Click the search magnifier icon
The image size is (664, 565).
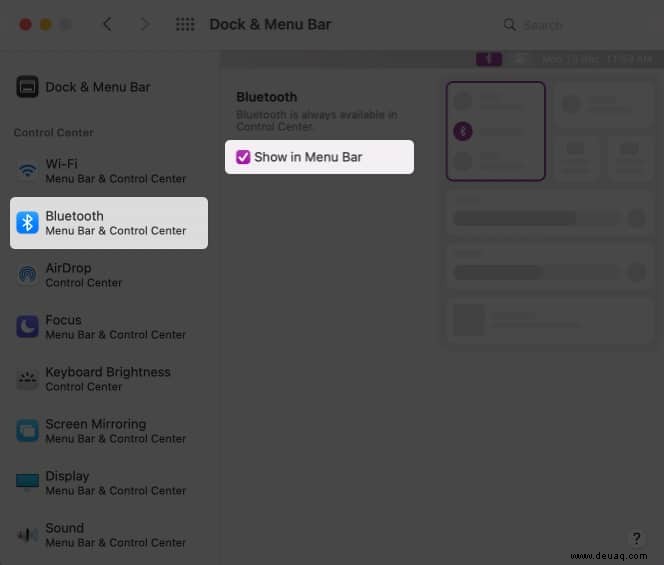point(510,25)
